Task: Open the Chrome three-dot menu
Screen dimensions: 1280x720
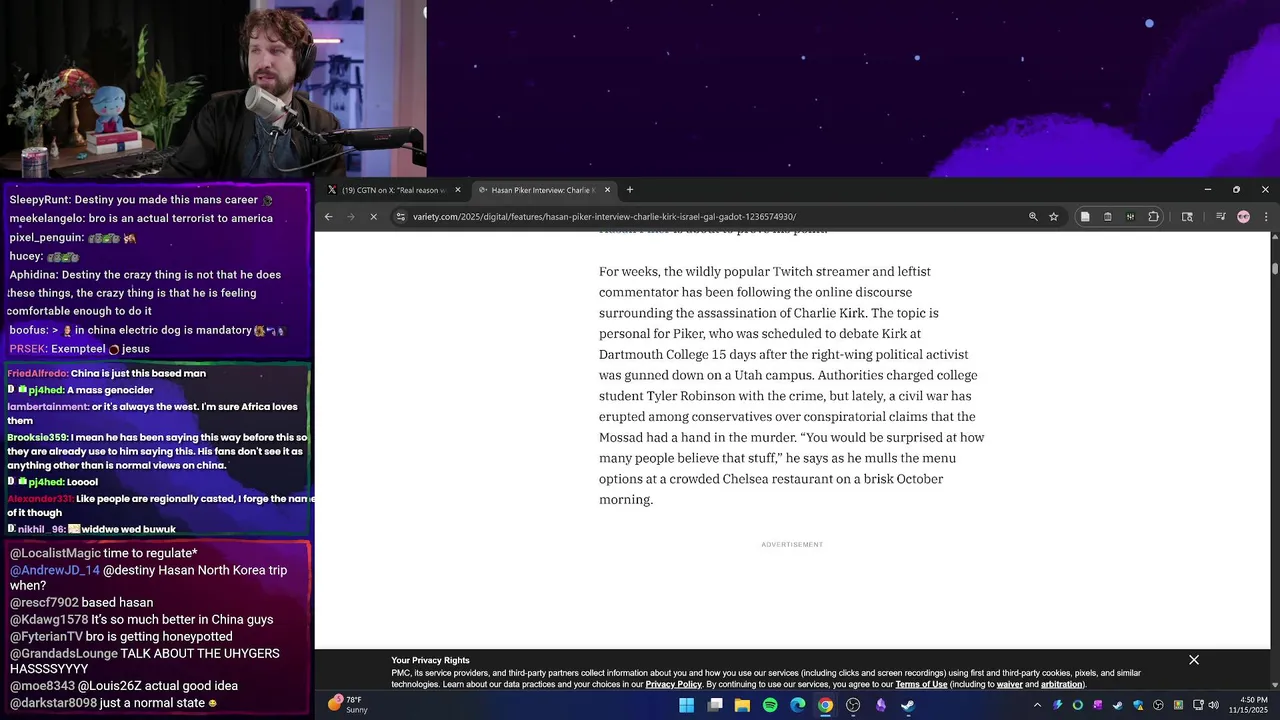Action: point(1266,216)
